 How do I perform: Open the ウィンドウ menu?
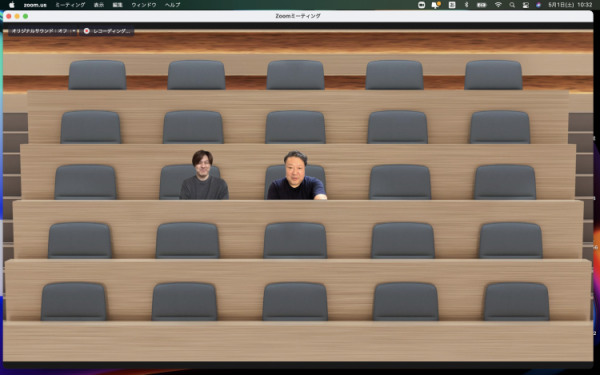point(144,5)
